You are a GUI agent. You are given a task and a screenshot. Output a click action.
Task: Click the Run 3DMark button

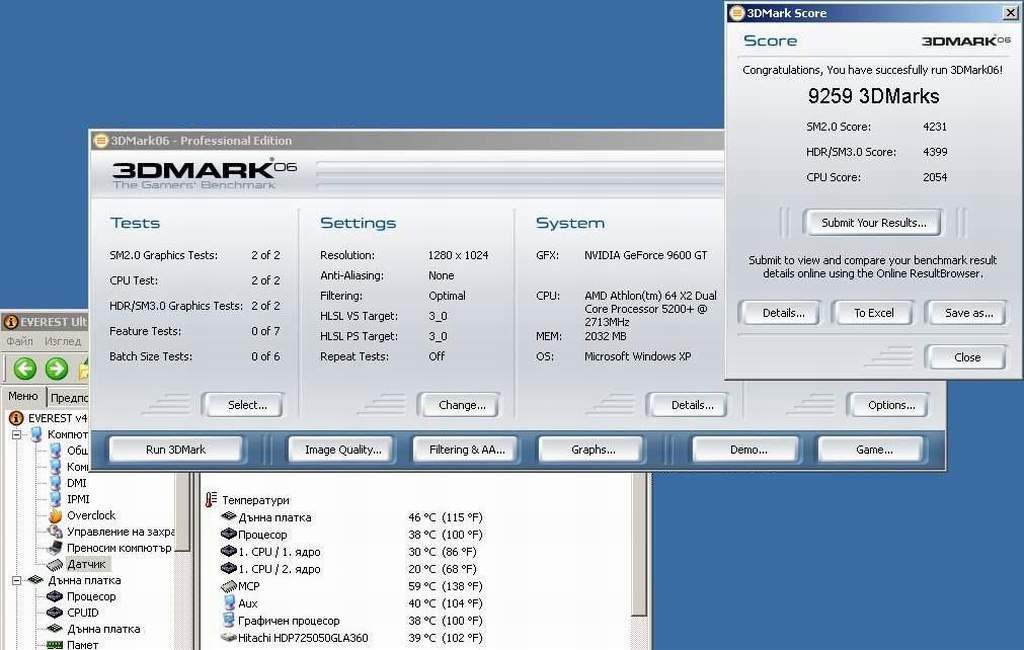[176, 449]
